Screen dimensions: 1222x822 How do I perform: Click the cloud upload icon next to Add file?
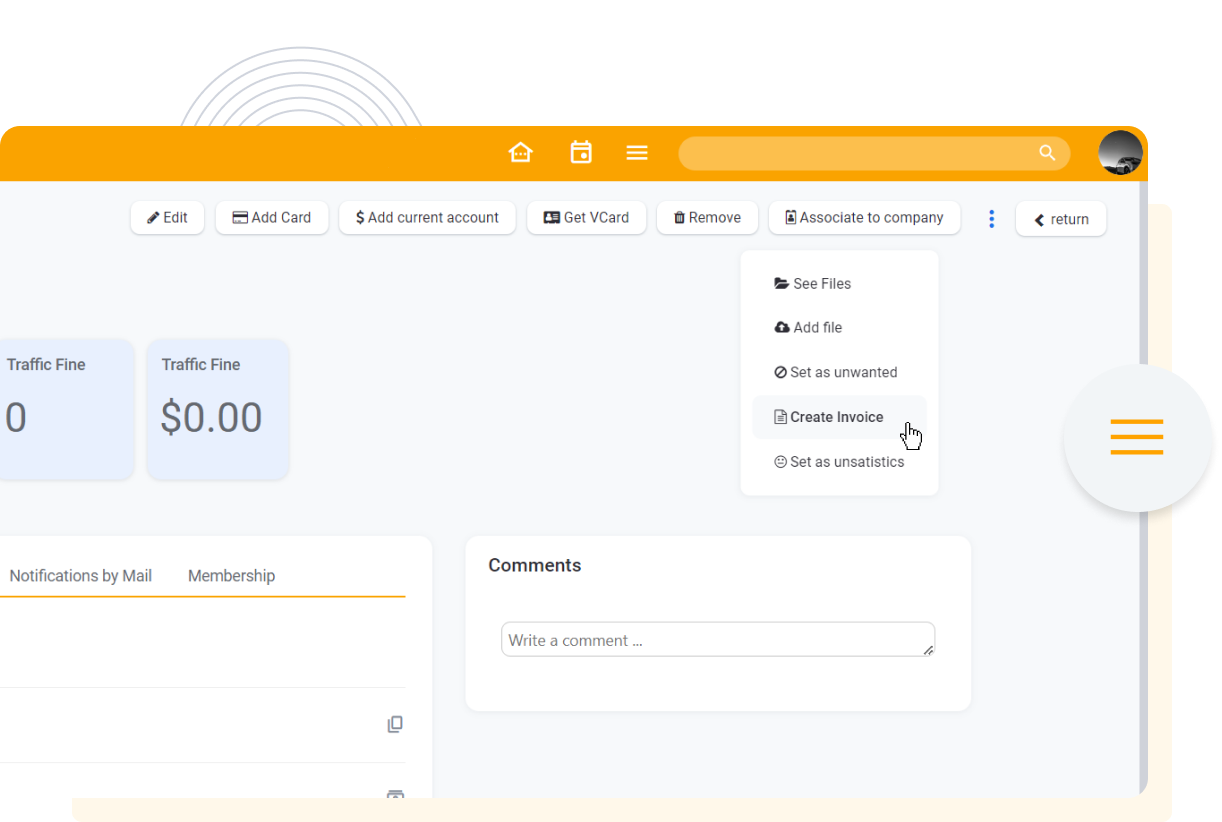pos(780,327)
